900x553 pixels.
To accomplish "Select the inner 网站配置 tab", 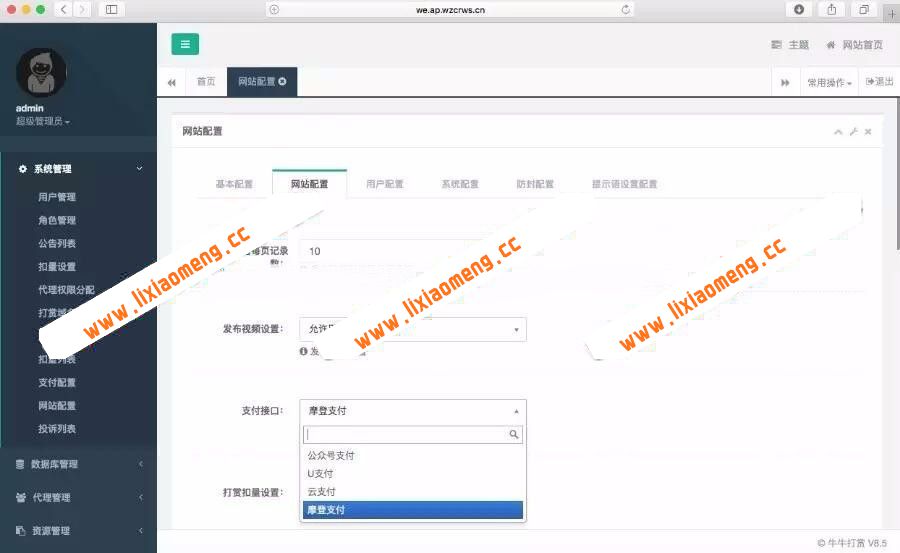I will tap(309, 184).
